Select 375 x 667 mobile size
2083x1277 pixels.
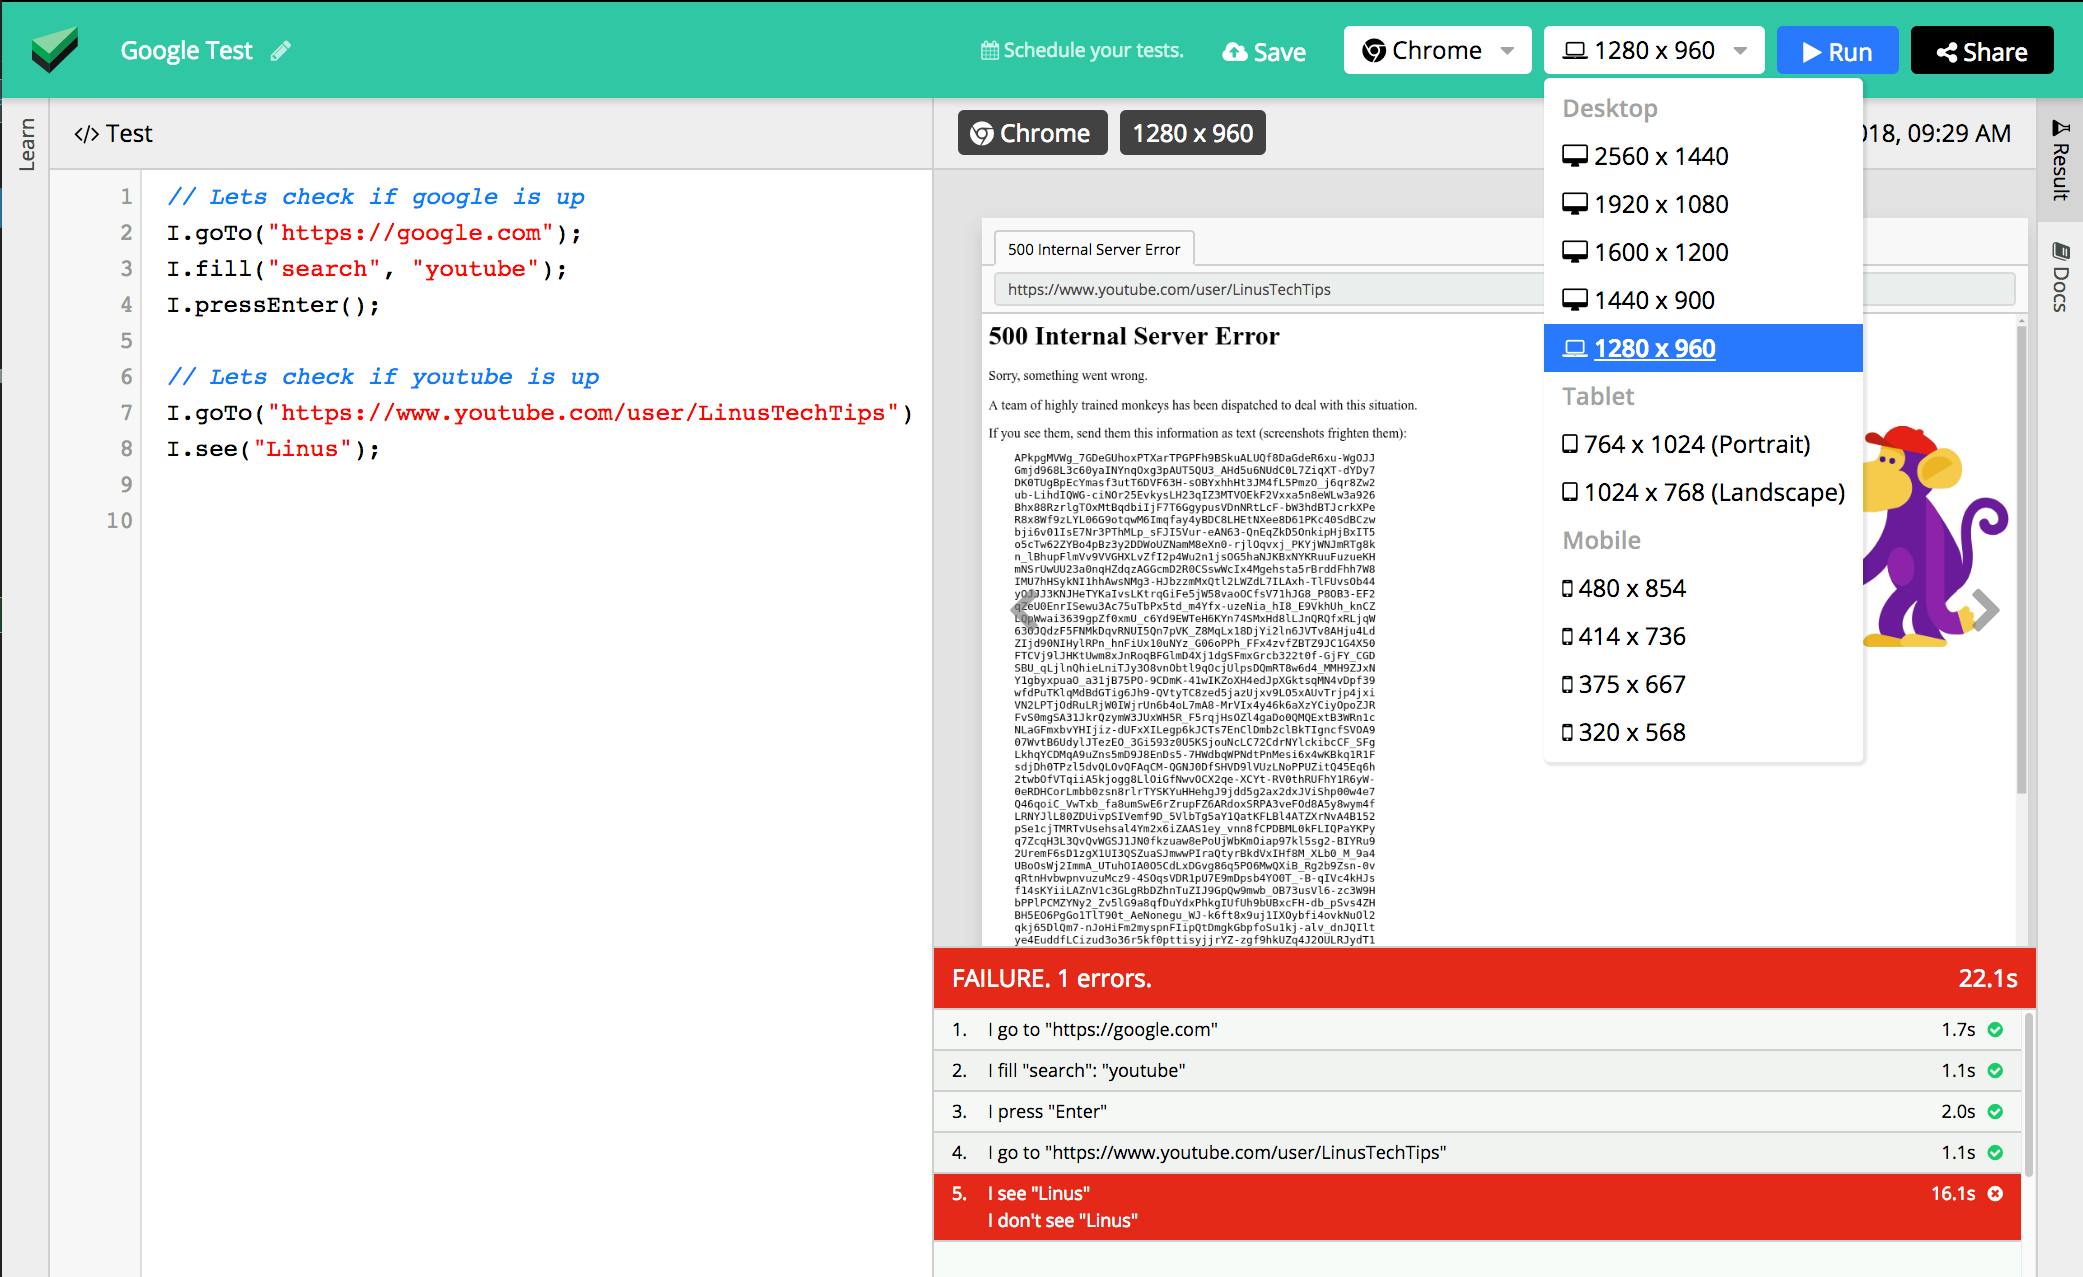(x=1703, y=684)
